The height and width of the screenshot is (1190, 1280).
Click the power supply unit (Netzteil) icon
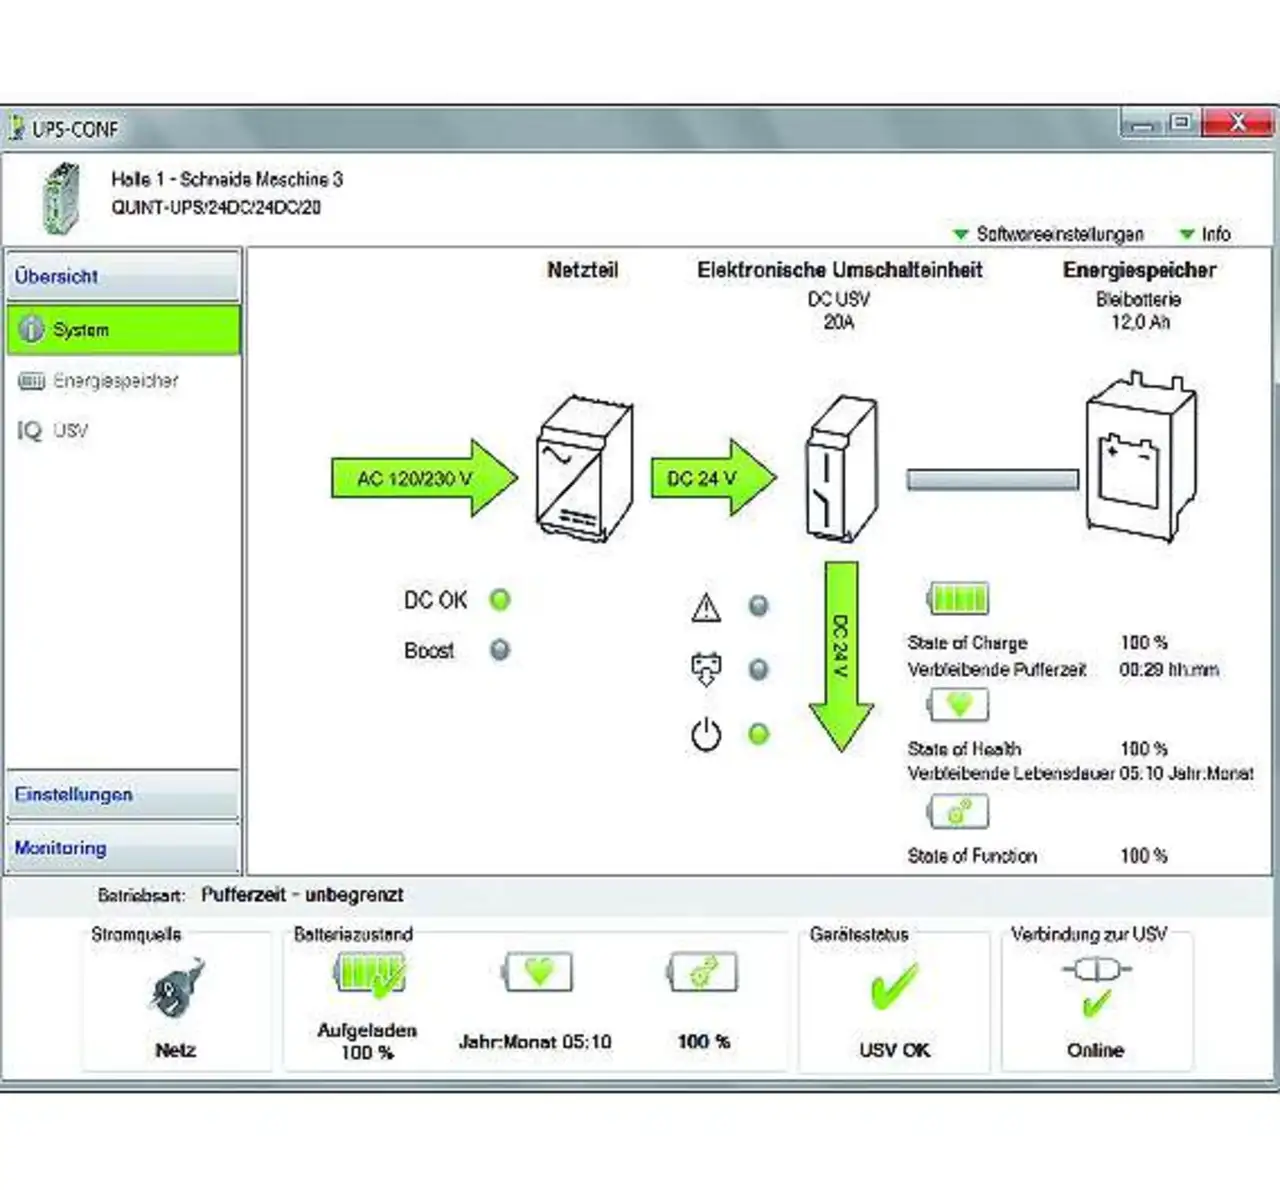pyautogui.click(x=585, y=466)
